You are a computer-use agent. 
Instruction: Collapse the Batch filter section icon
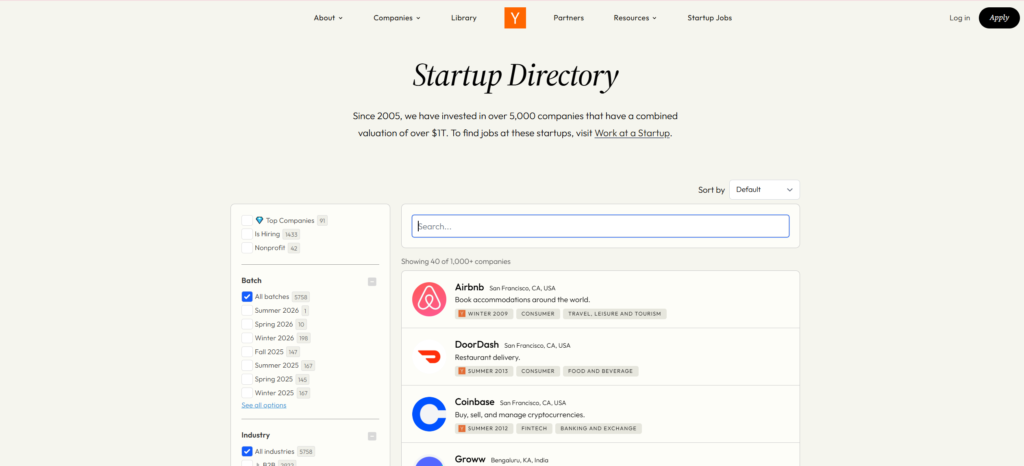(372, 281)
